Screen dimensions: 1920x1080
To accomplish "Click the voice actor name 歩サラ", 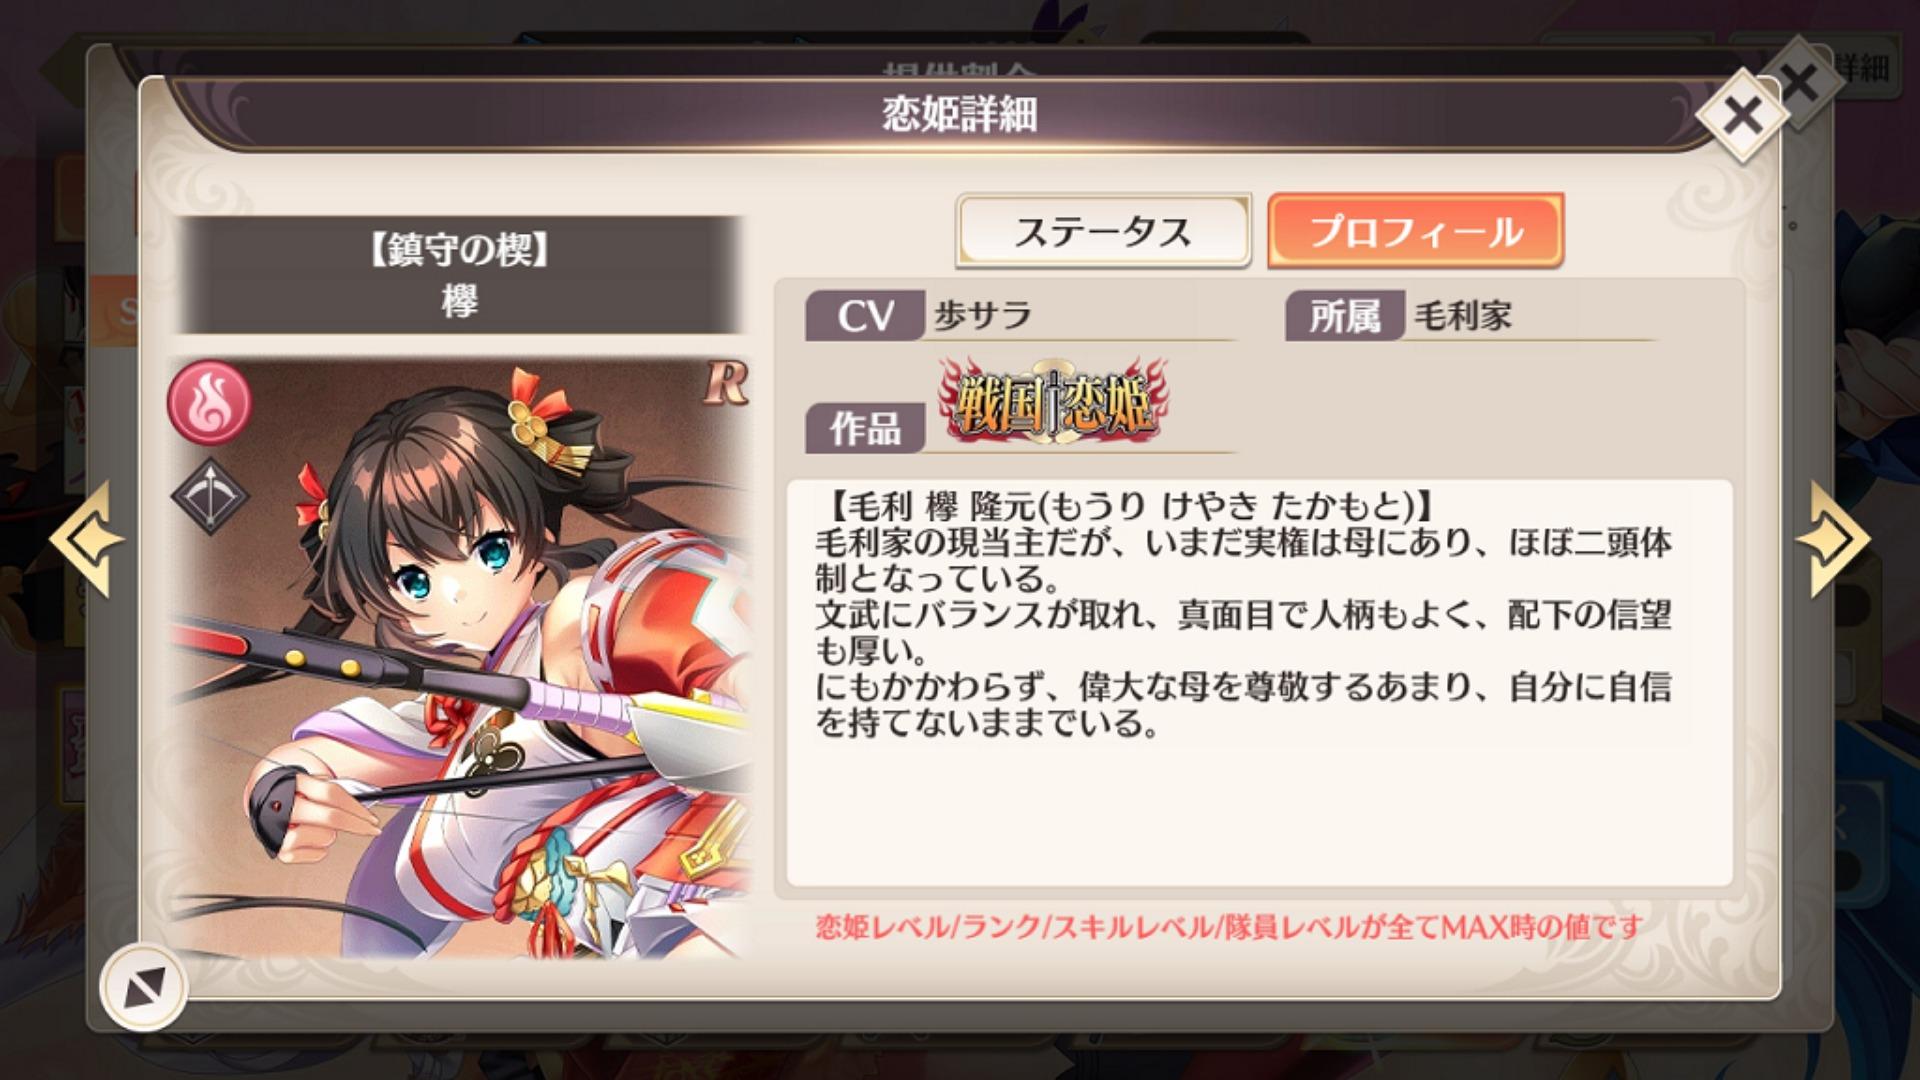I will (983, 316).
